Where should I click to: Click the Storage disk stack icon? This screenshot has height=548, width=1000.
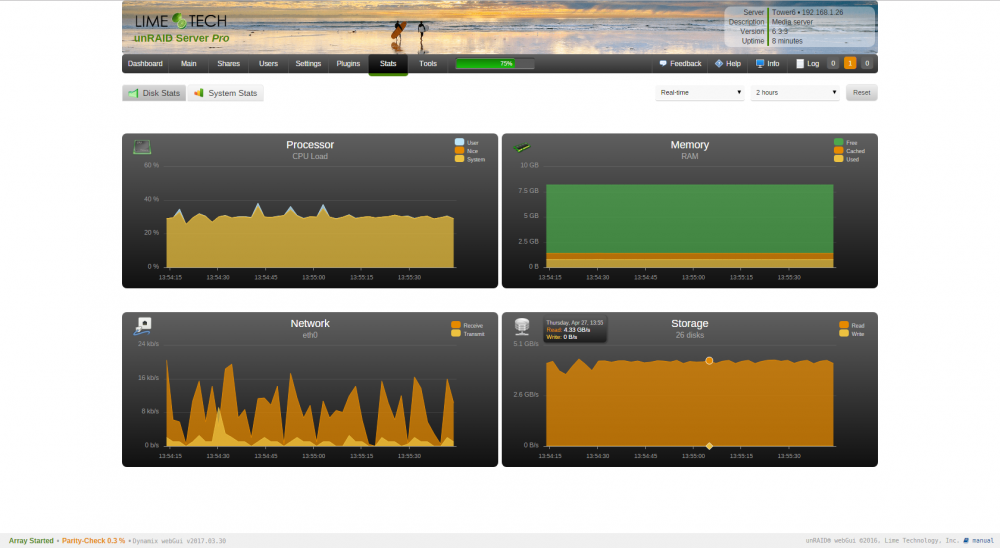(x=522, y=327)
